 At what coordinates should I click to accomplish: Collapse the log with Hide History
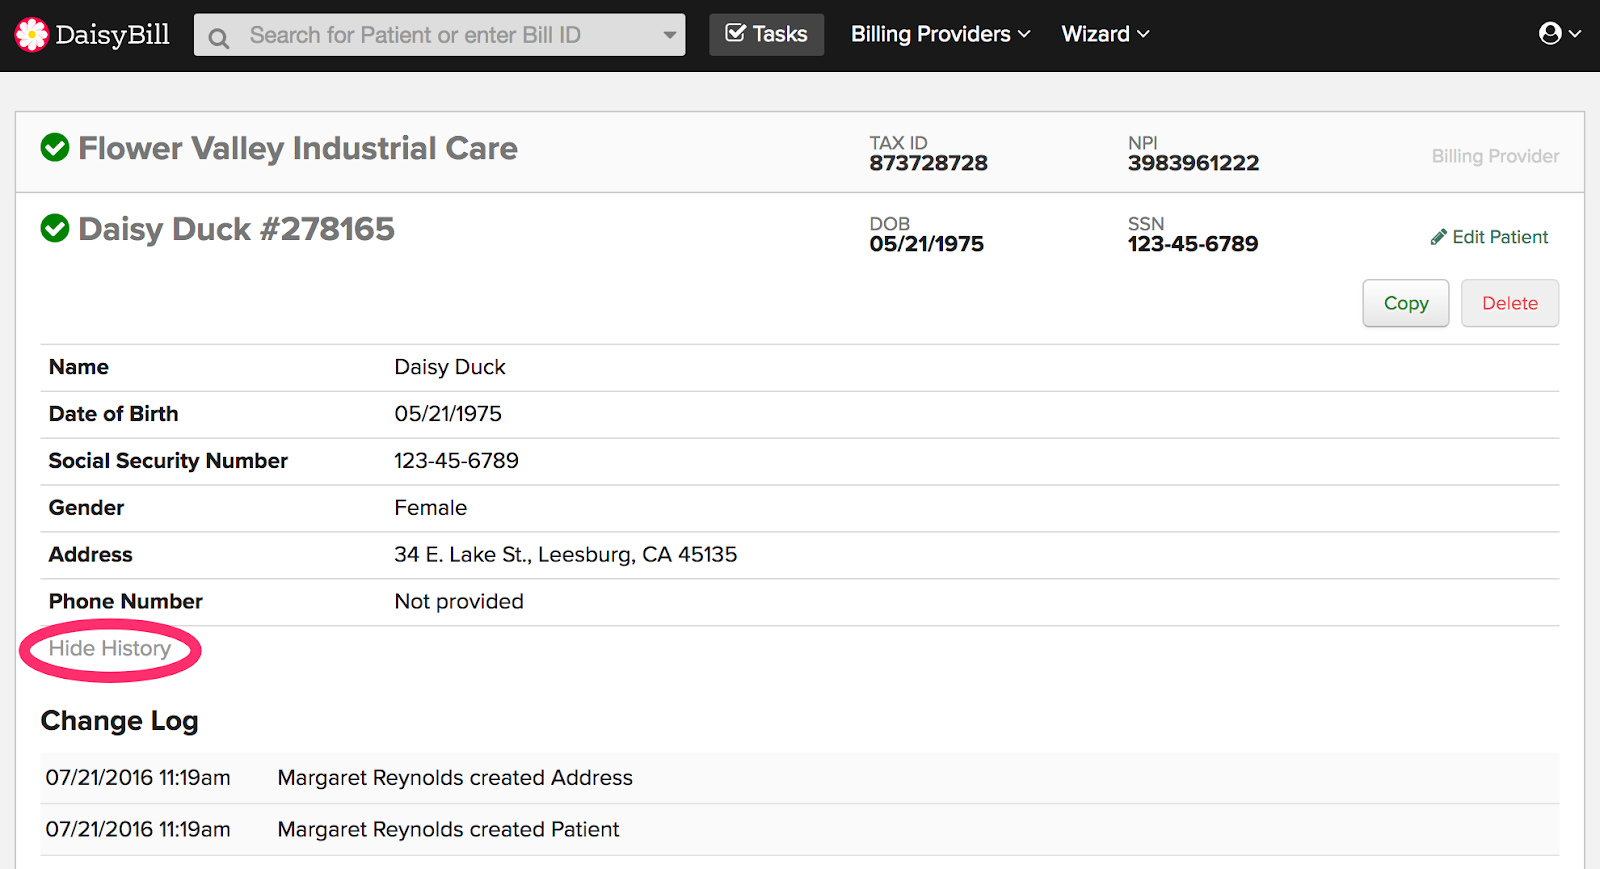pos(110,648)
